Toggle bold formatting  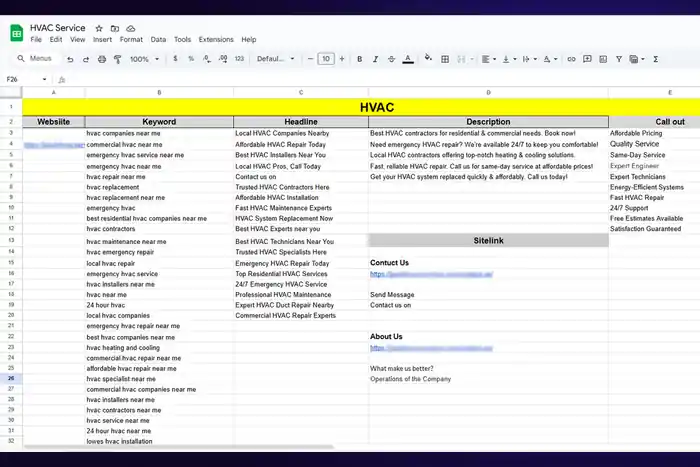tap(359, 59)
